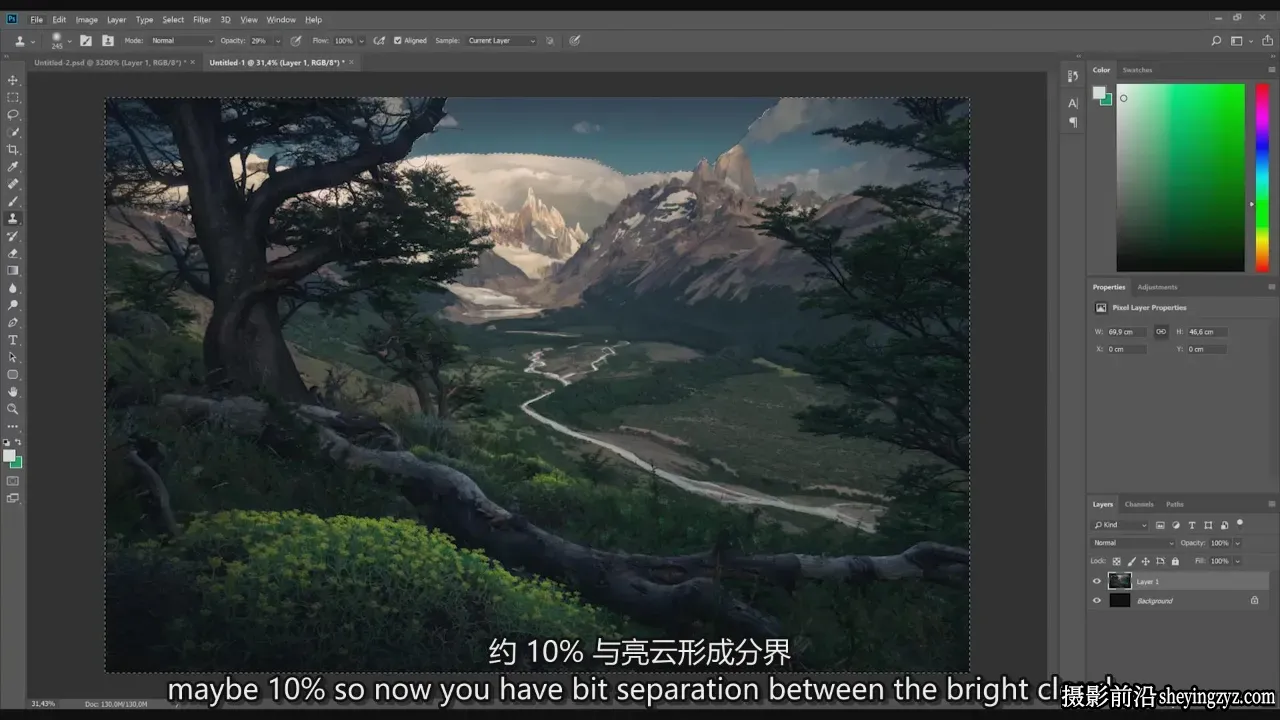The image size is (1280, 720).
Task: Switch to the Channels tab
Action: [1139, 504]
